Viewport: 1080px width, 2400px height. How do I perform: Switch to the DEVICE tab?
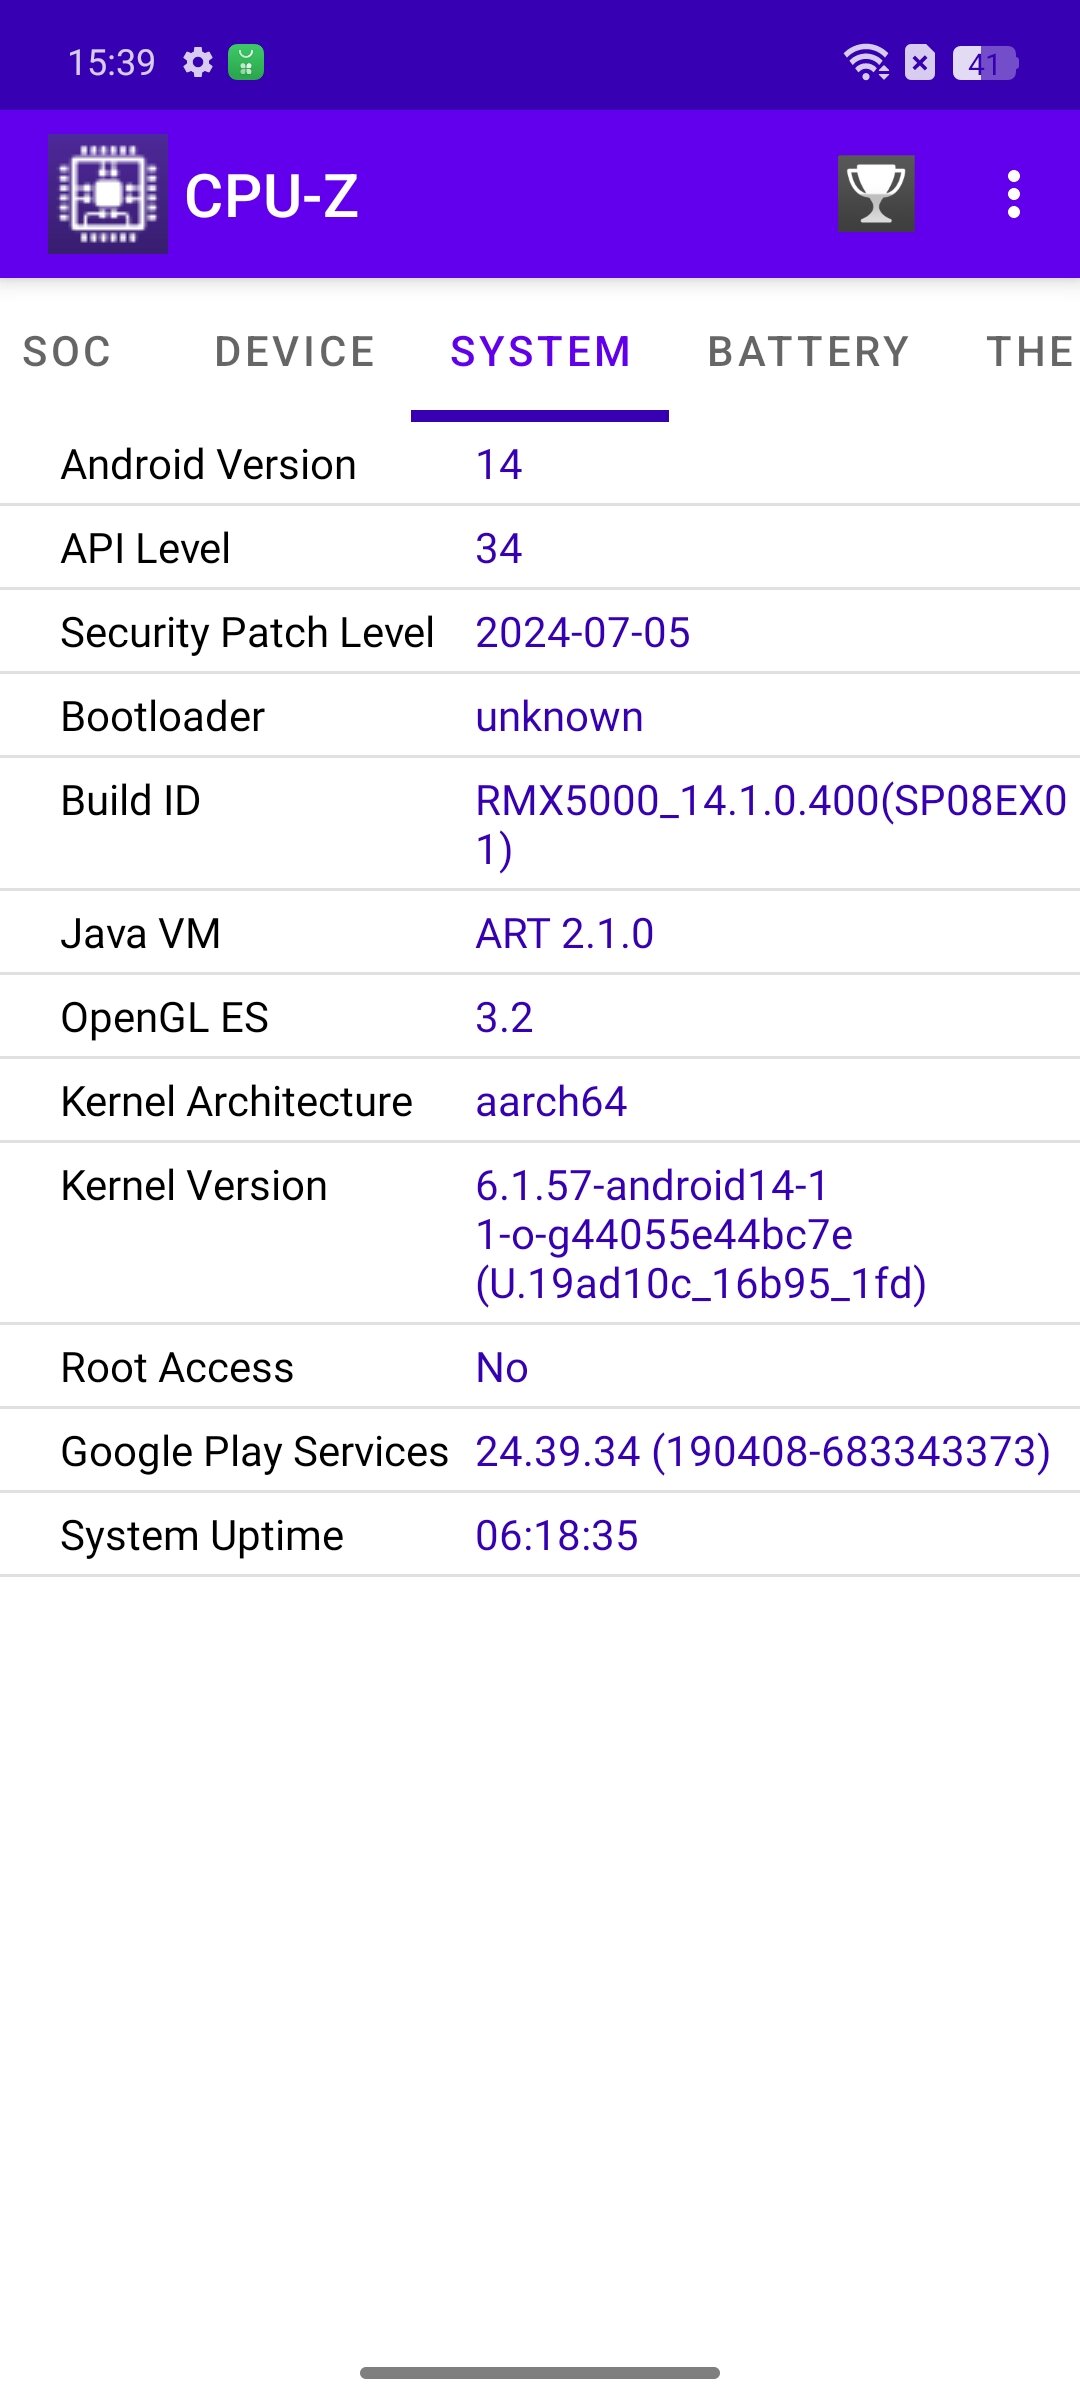(295, 352)
